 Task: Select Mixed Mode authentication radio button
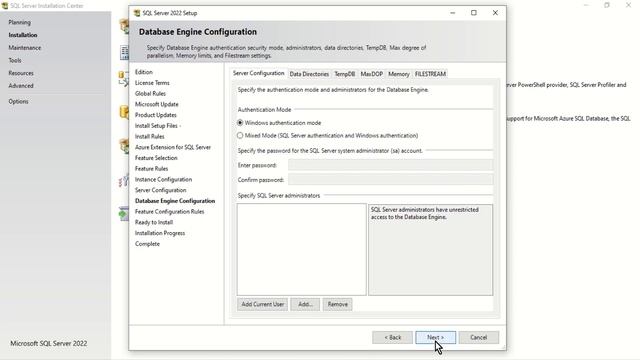[x=240, y=136]
